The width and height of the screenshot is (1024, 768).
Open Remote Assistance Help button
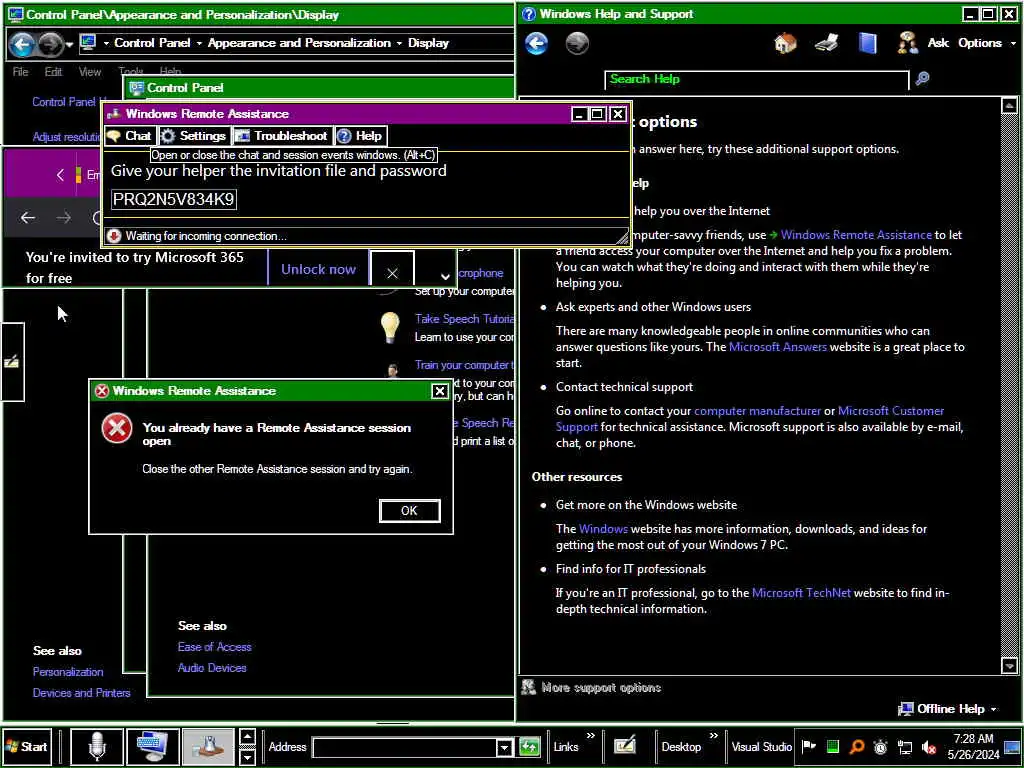360,136
